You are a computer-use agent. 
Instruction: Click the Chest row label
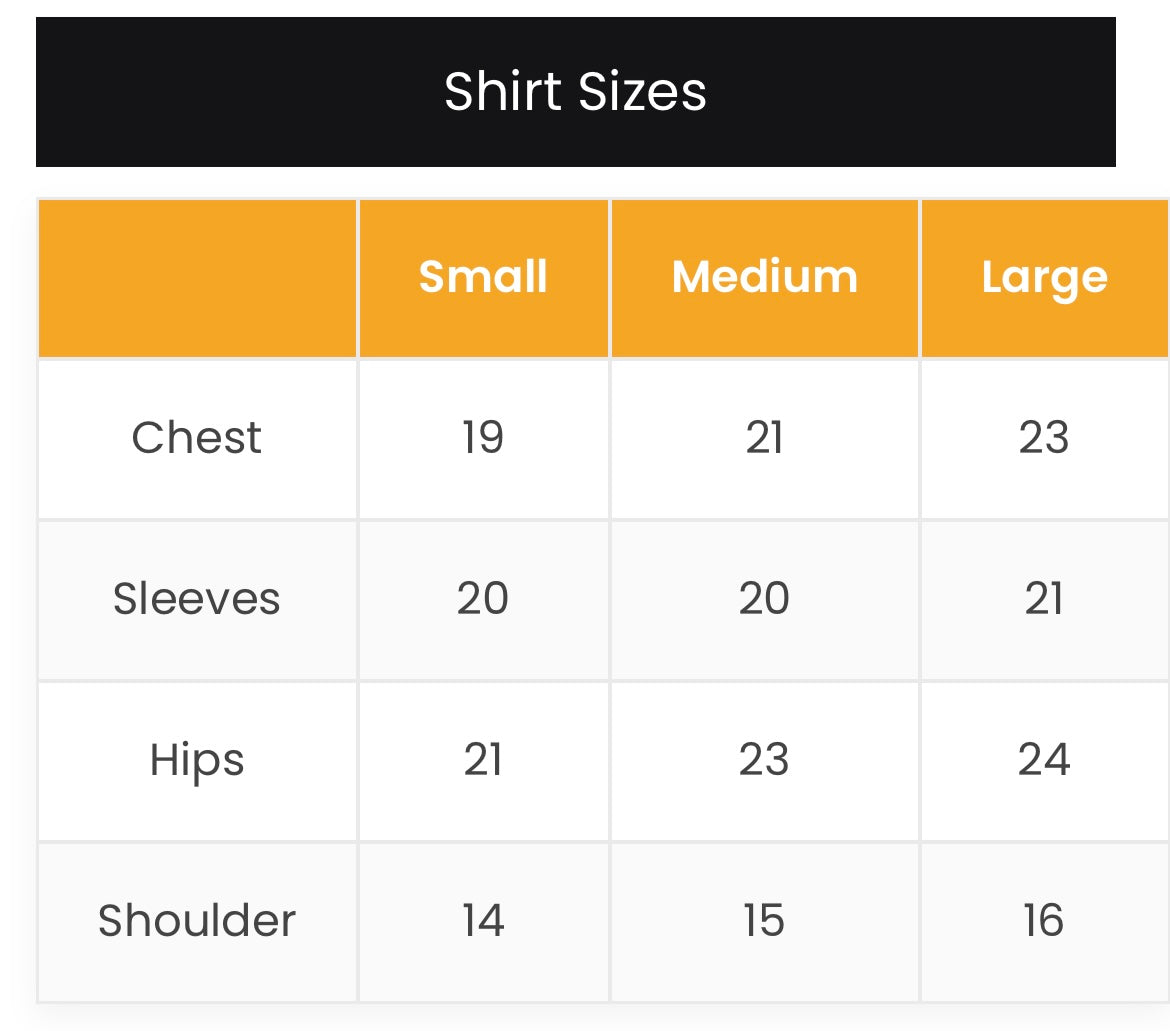pyautogui.click(x=197, y=438)
